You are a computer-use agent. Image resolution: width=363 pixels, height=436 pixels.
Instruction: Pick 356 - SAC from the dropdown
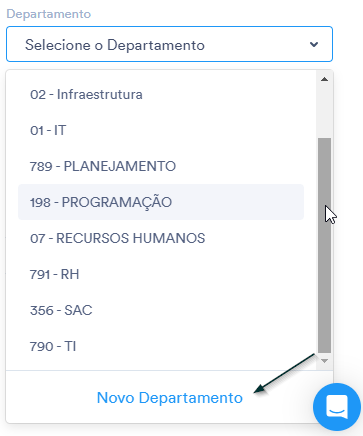(x=161, y=310)
